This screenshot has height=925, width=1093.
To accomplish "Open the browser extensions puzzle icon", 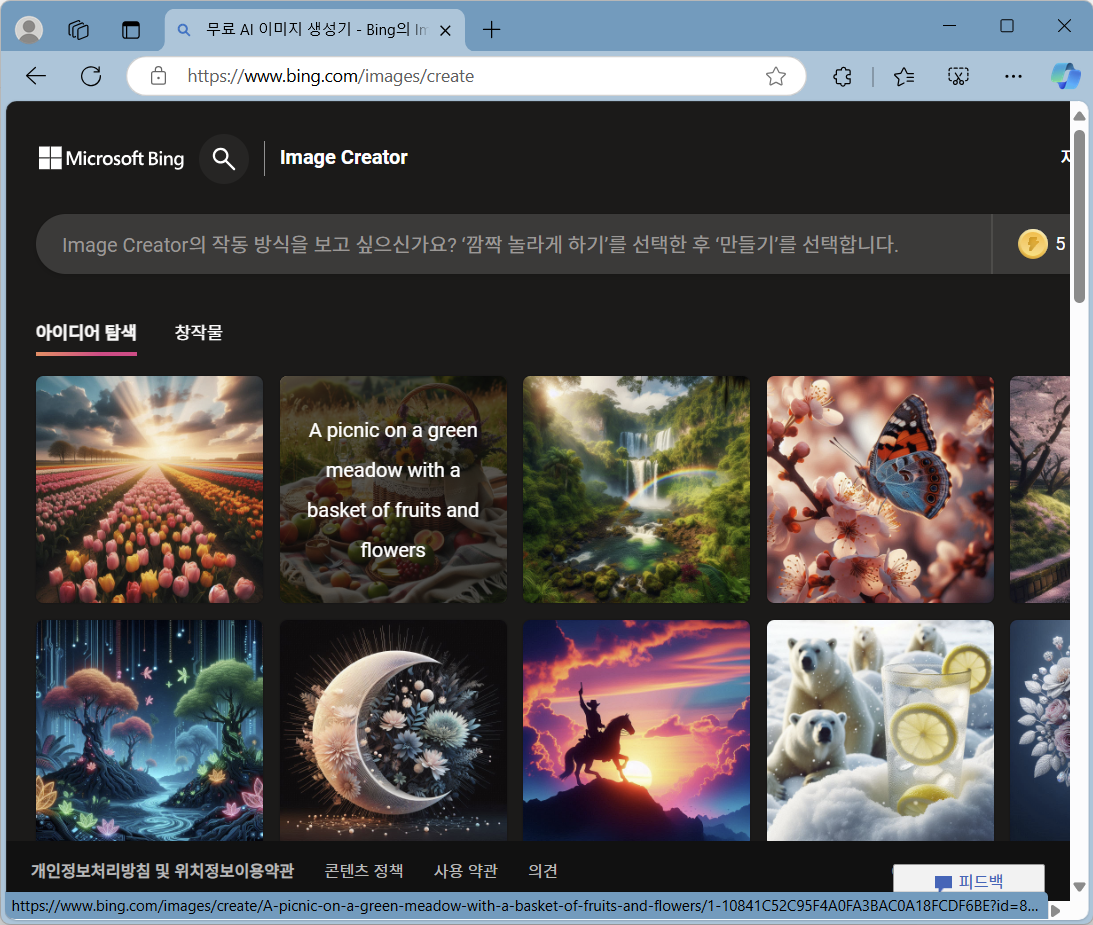I will pos(842,76).
